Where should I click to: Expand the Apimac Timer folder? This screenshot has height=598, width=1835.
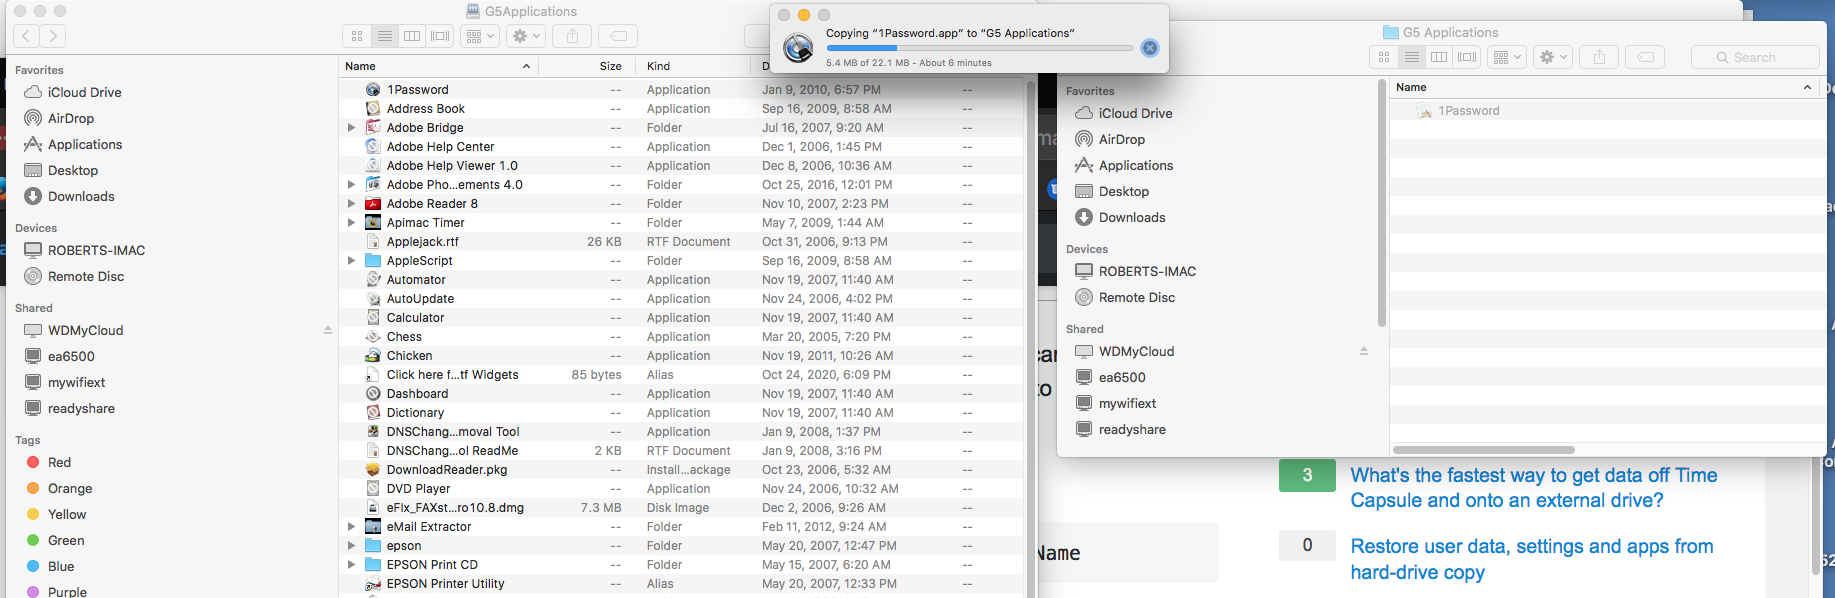tap(351, 222)
